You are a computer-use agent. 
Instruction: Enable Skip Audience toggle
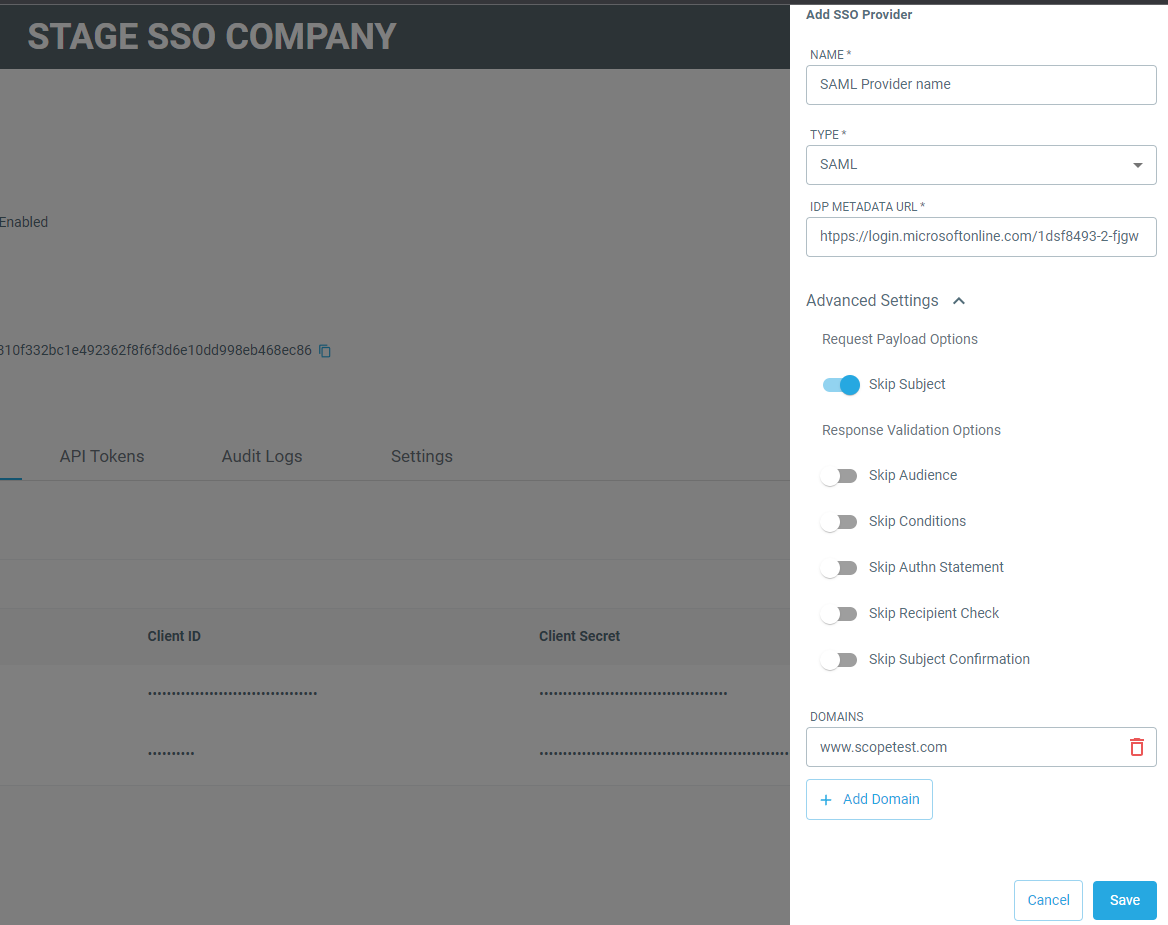[x=839, y=476]
